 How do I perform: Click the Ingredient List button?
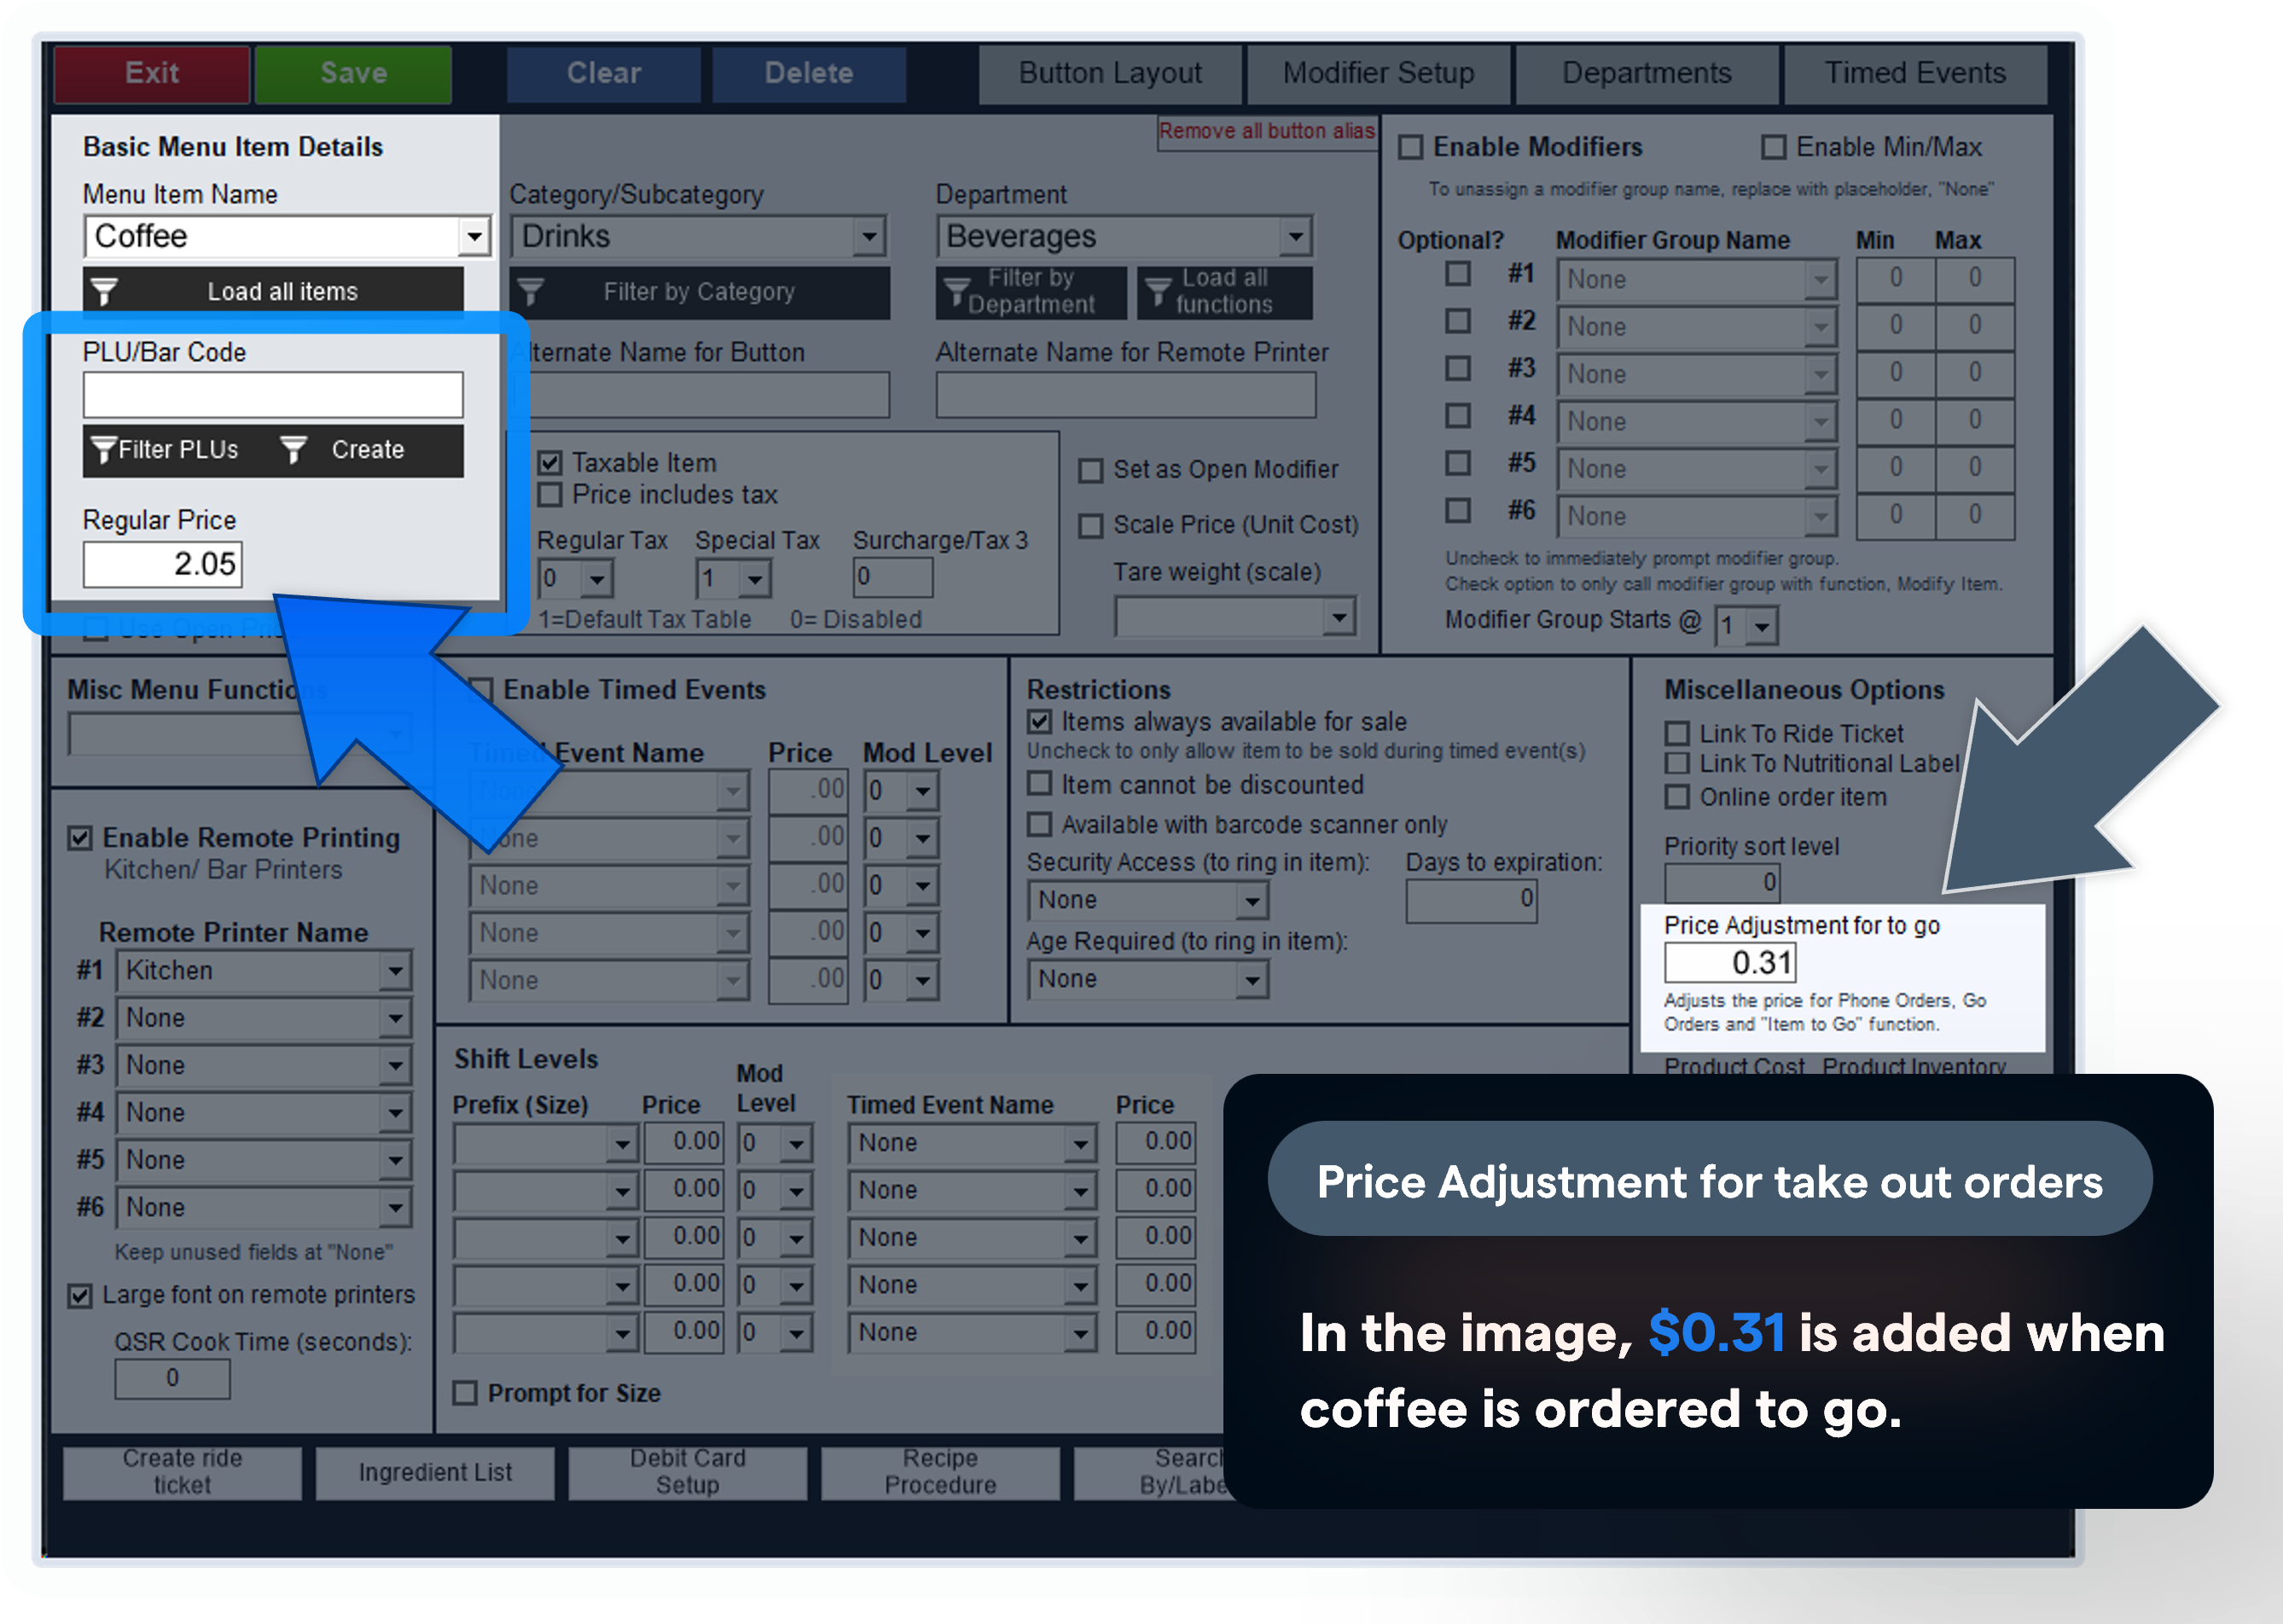tap(435, 1472)
